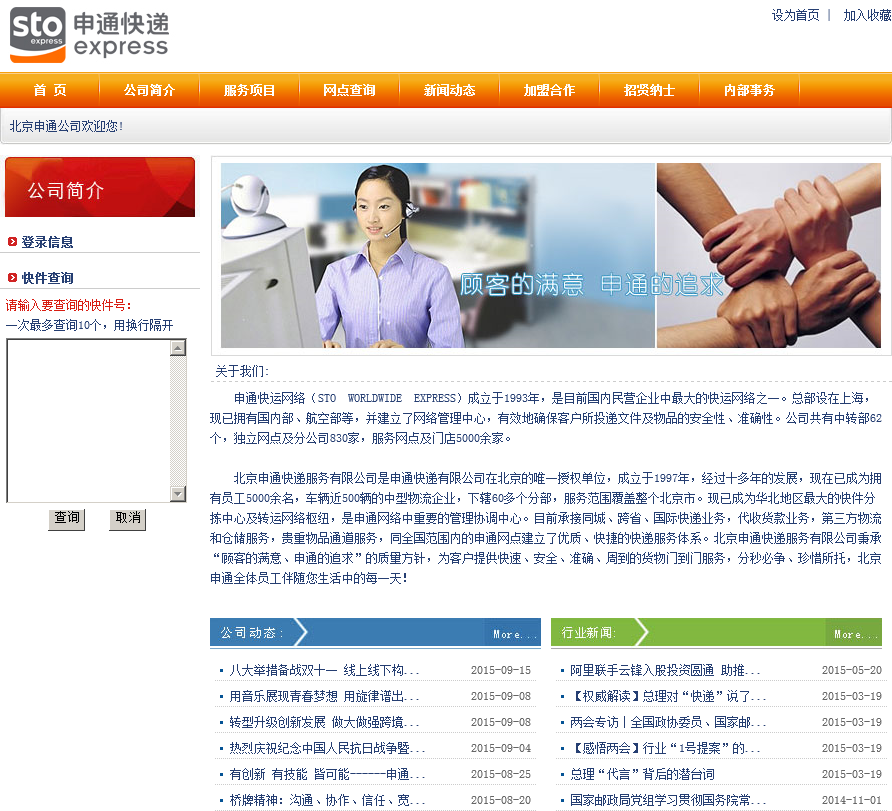Open news item 有创新 有技能 皆可能

point(327,774)
